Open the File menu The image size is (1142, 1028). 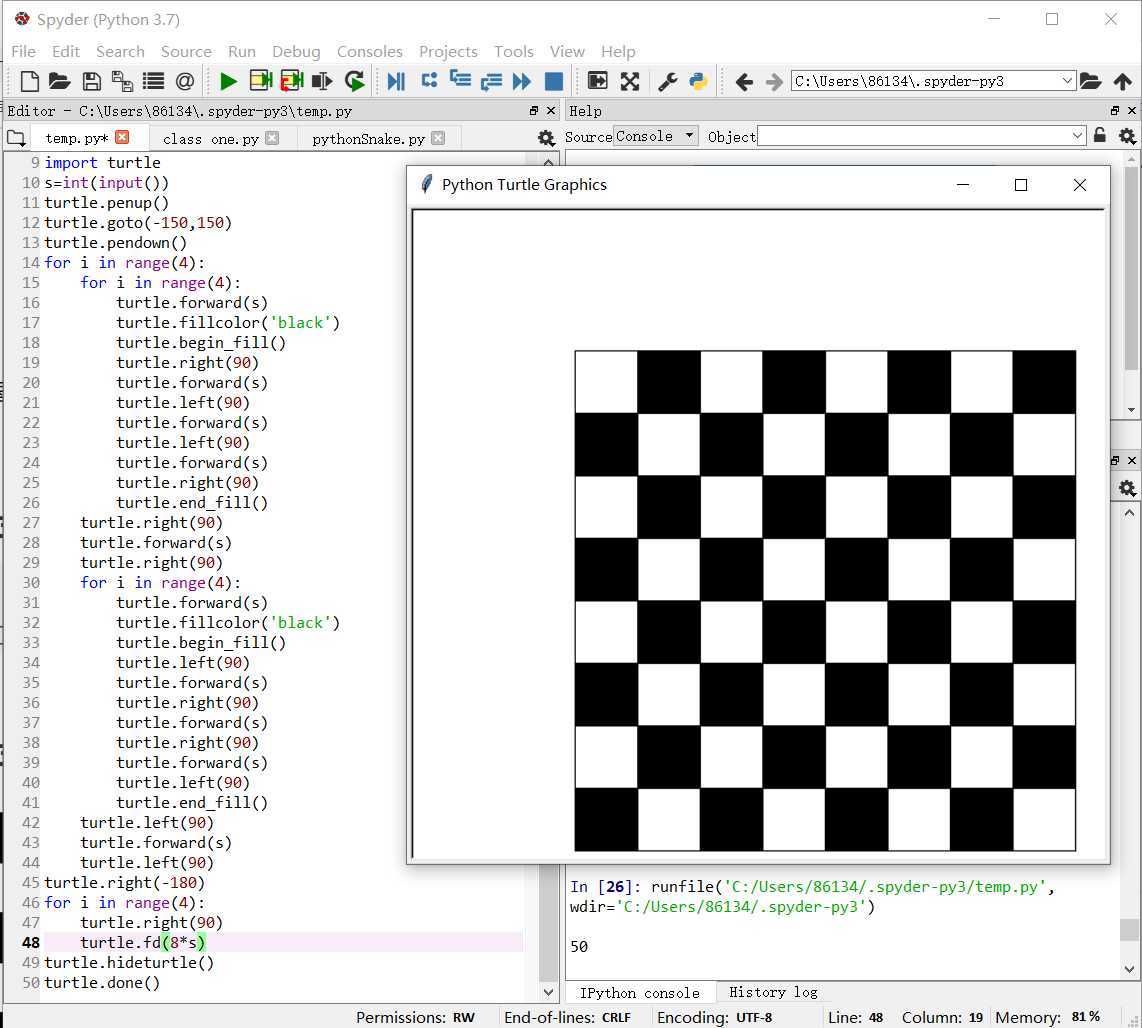23,52
